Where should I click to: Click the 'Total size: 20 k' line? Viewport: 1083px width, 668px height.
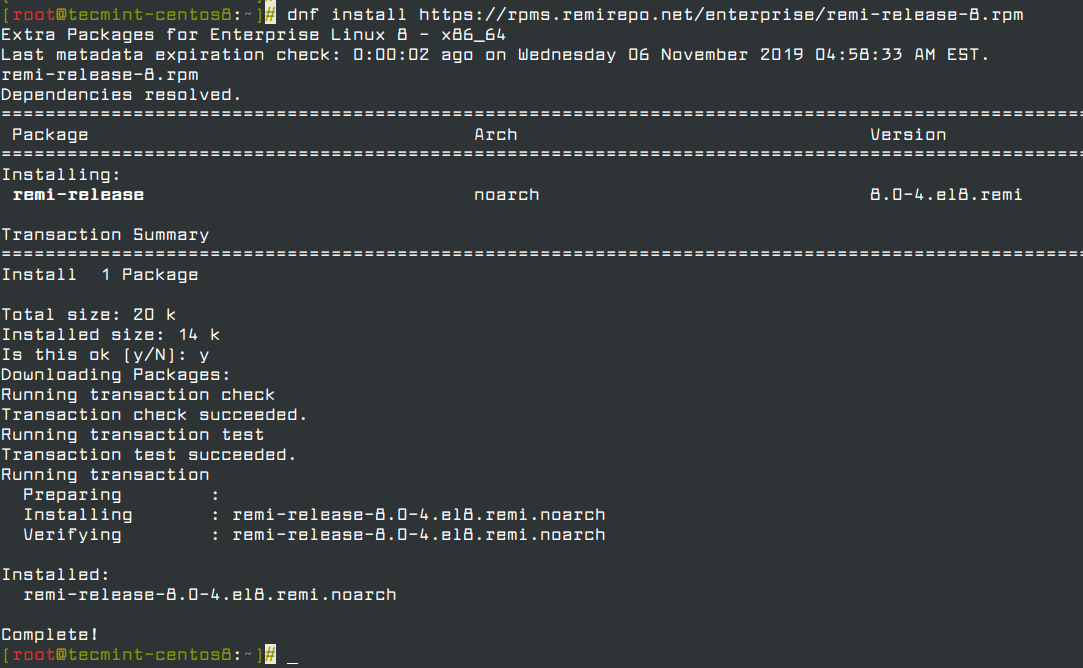tap(88, 315)
